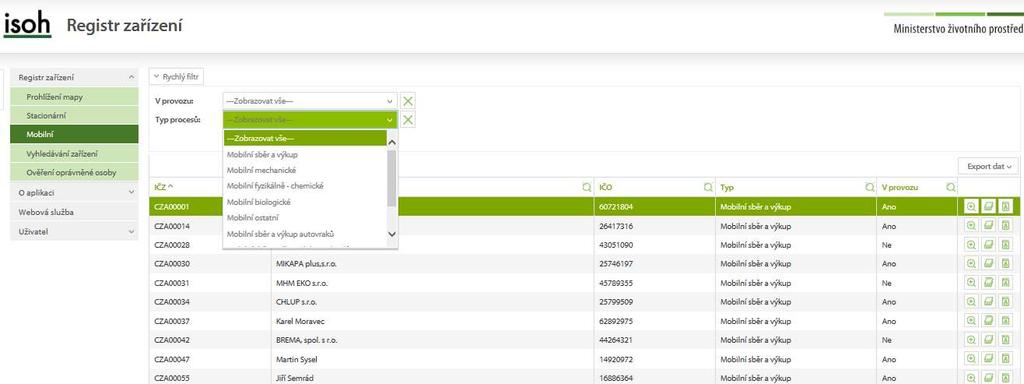Screen dimensions: 1024x384
Task: Open magnifier detail icon for MHM EKO row
Action: tap(971, 283)
